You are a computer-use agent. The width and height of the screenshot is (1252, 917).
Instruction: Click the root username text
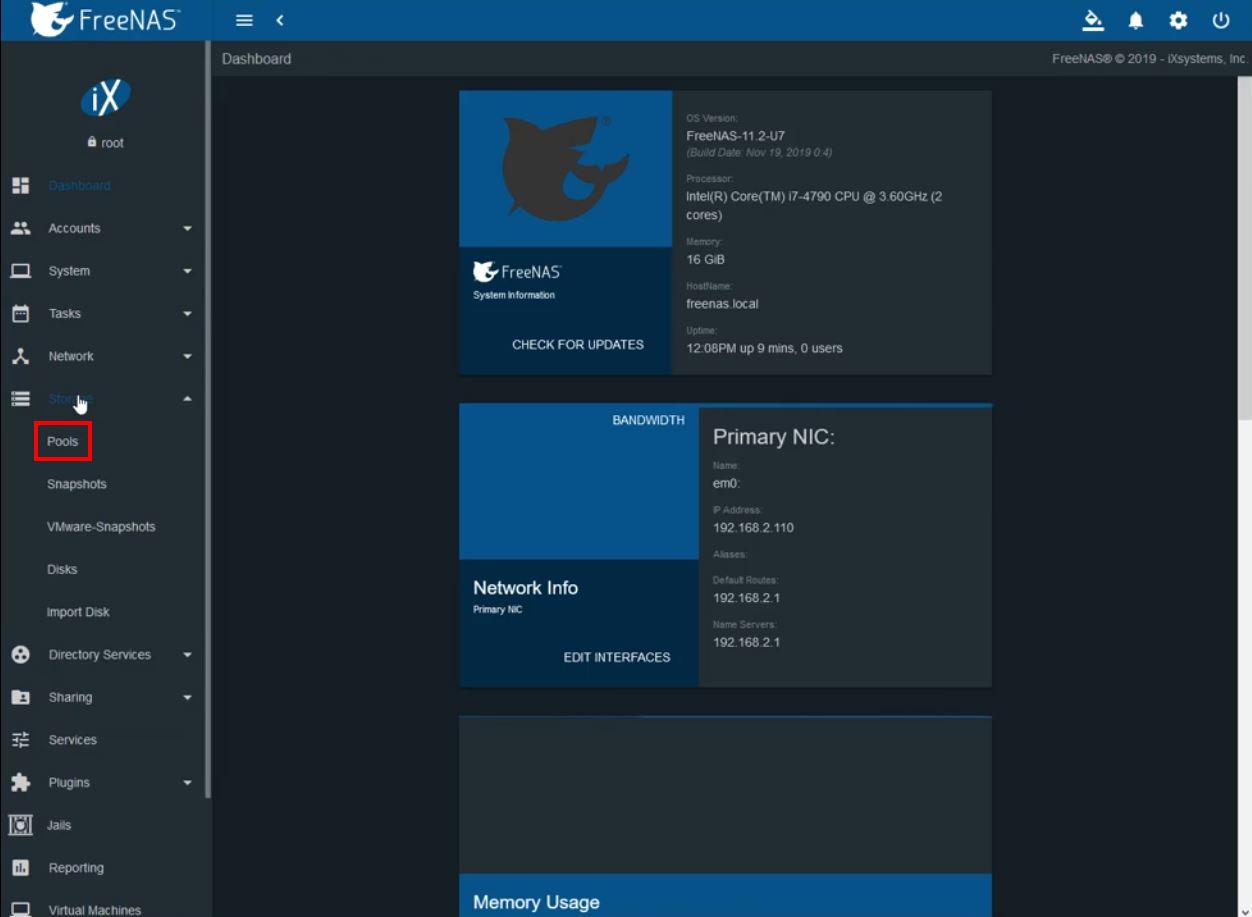point(113,143)
